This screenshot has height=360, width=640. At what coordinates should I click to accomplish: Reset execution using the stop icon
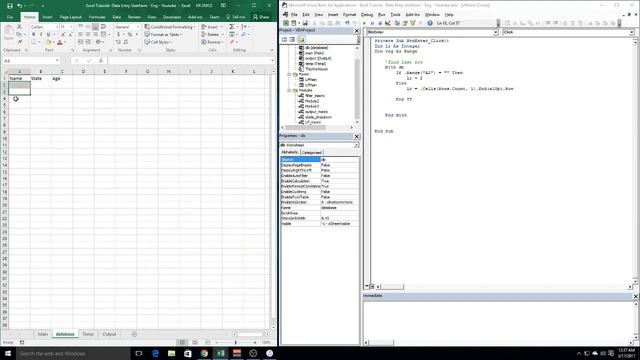coord(380,23)
